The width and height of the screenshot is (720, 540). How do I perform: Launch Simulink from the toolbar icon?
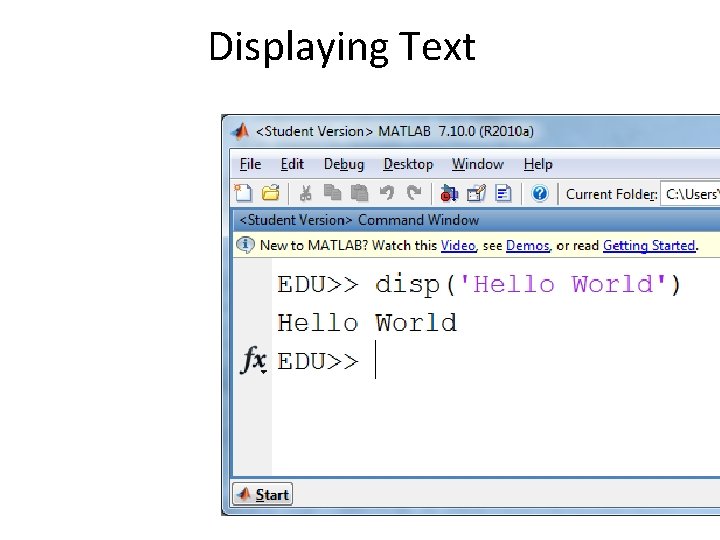click(449, 193)
